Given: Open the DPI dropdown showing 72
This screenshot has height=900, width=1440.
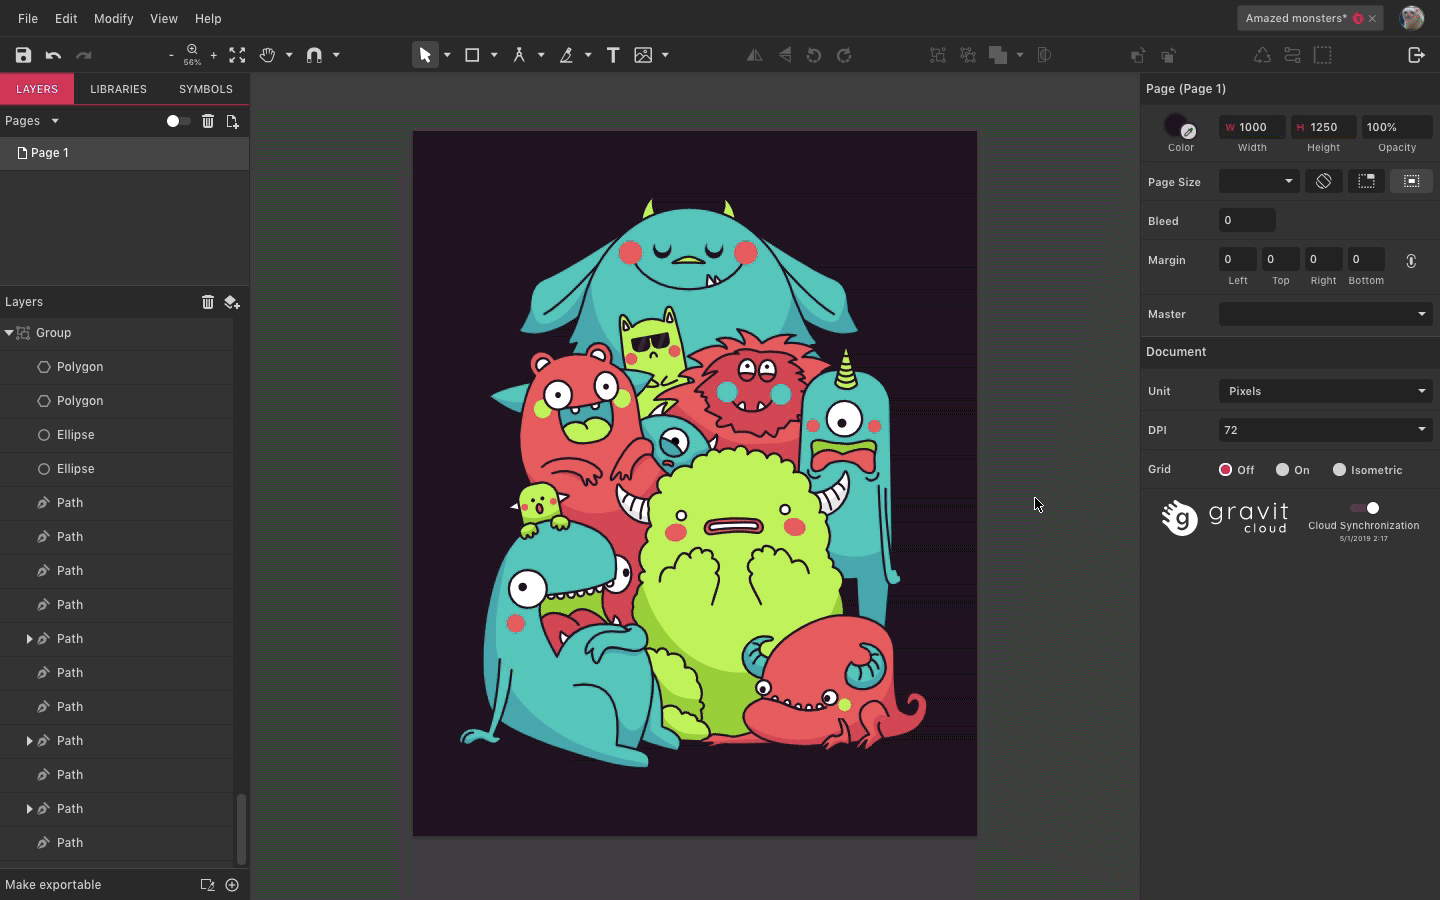Looking at the screenshot, I should [x=1325, y=430].
